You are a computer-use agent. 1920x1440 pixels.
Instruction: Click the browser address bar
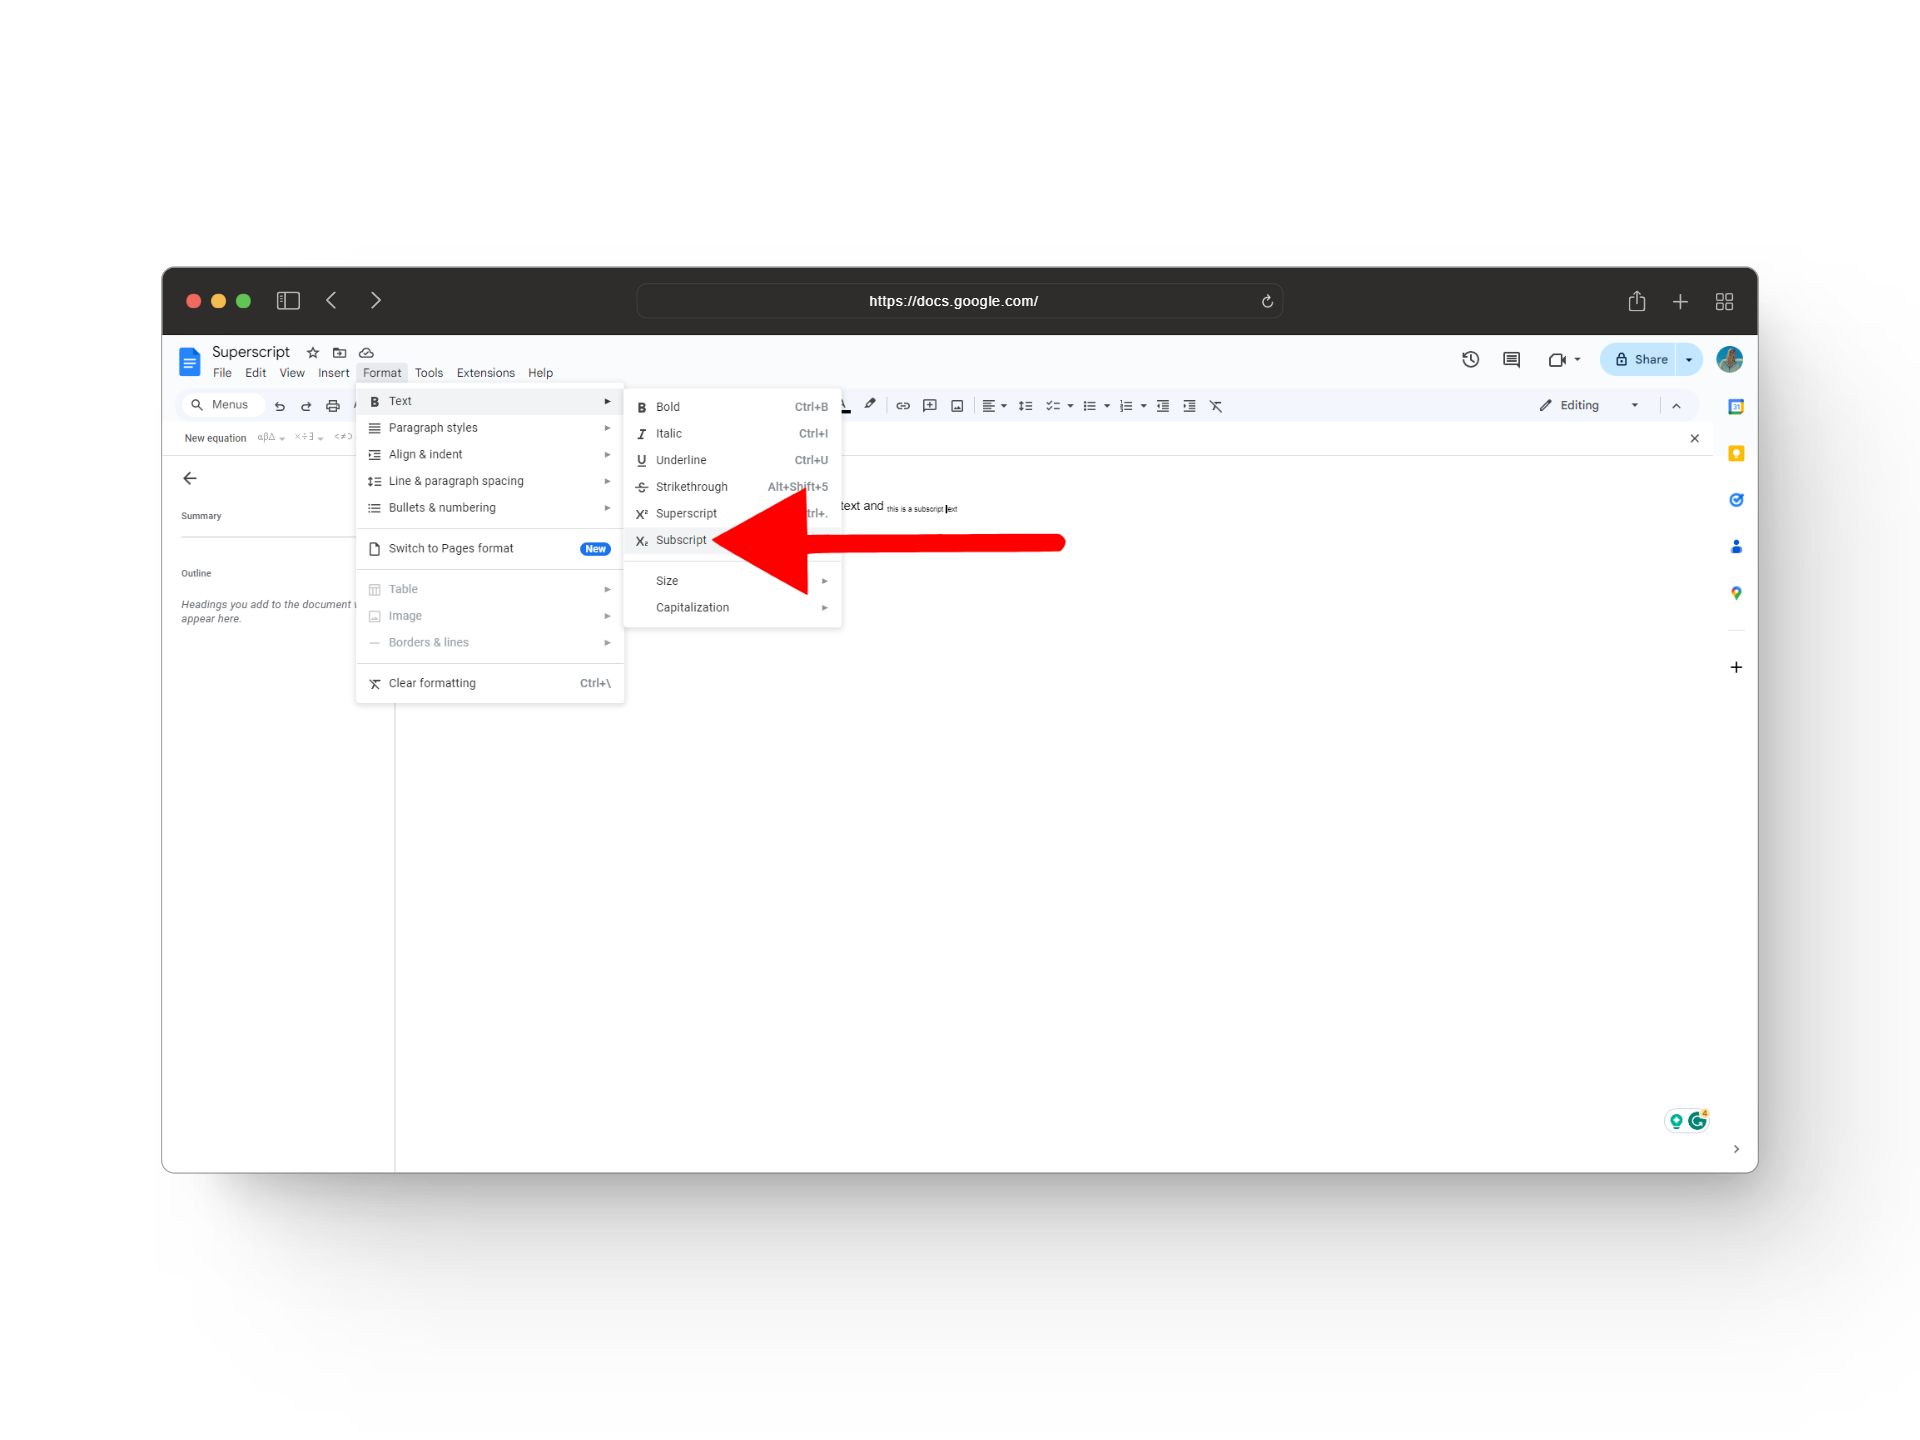point(953,301)
